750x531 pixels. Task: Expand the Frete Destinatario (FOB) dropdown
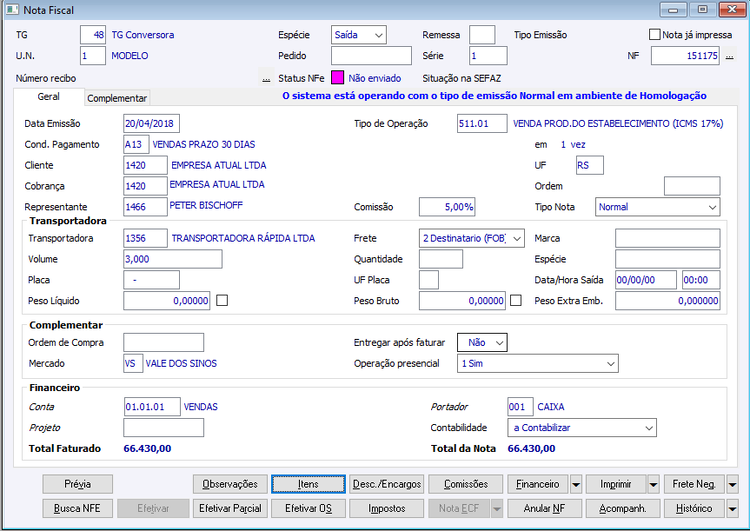tap(472, 238)
